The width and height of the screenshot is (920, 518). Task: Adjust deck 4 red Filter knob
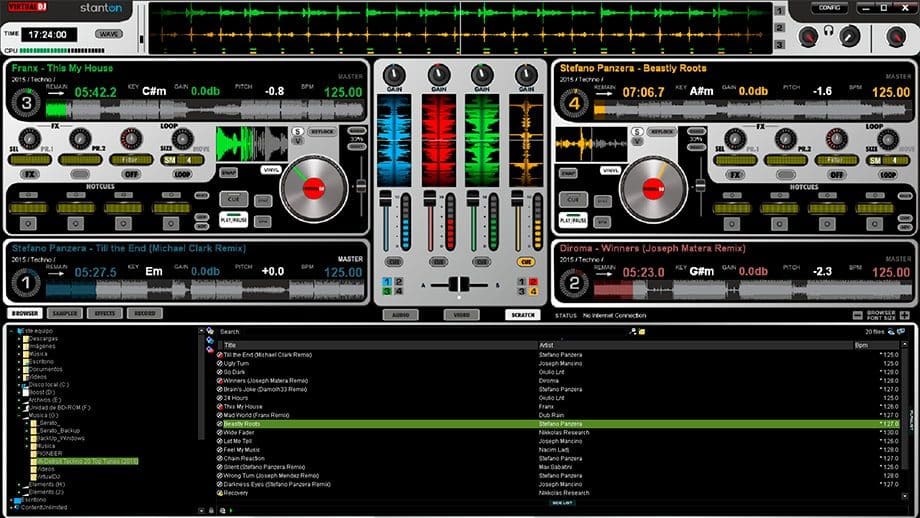(836, 140)
